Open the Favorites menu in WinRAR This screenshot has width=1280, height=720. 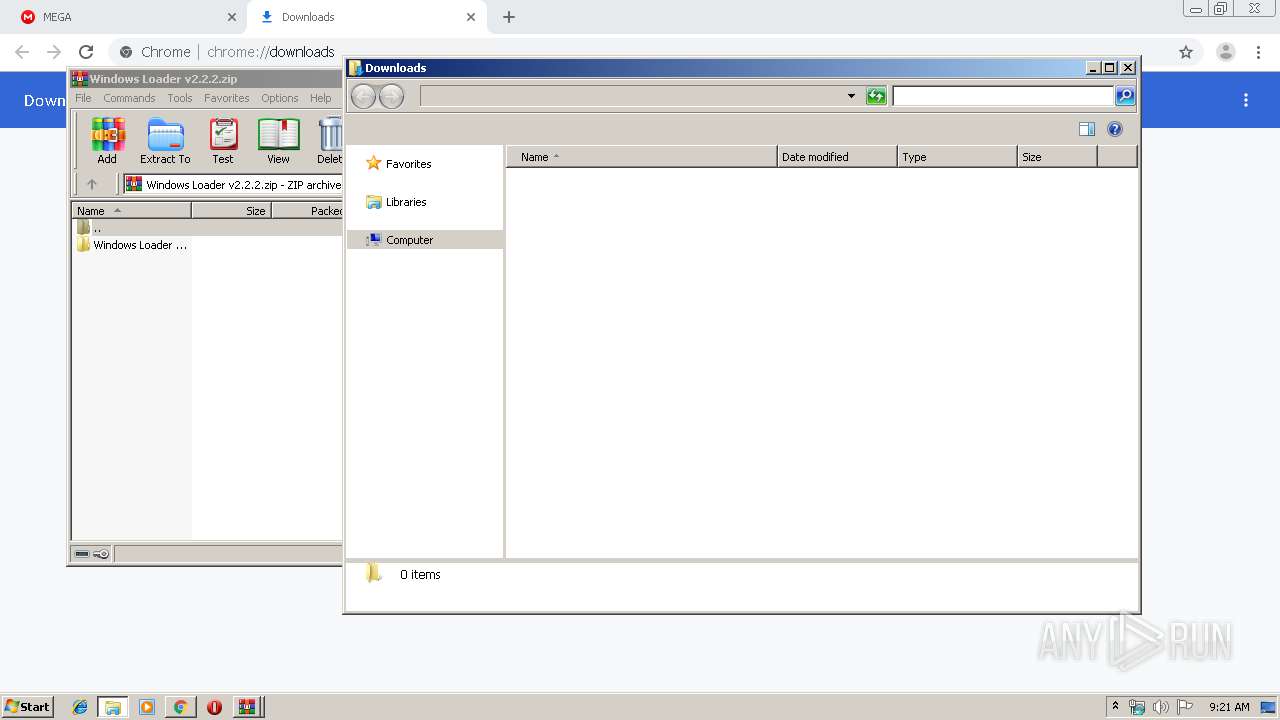(227, 98)
